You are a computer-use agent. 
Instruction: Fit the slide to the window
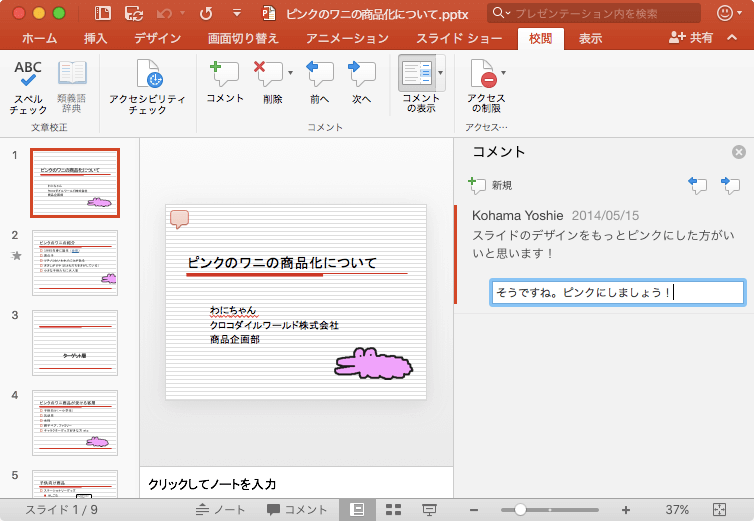(x=719, y=509)
